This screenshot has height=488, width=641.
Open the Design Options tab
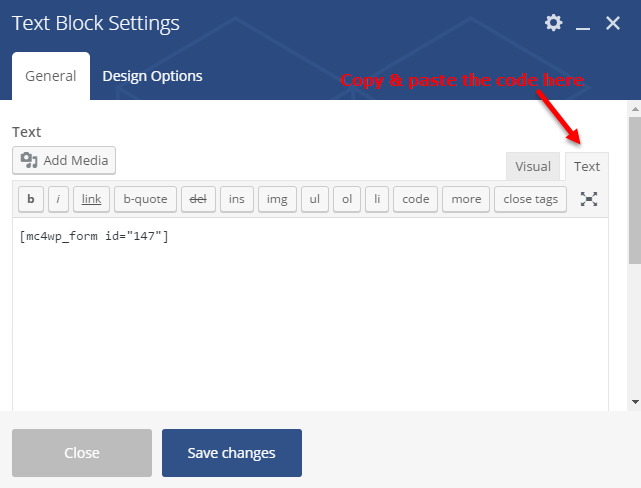152,76
